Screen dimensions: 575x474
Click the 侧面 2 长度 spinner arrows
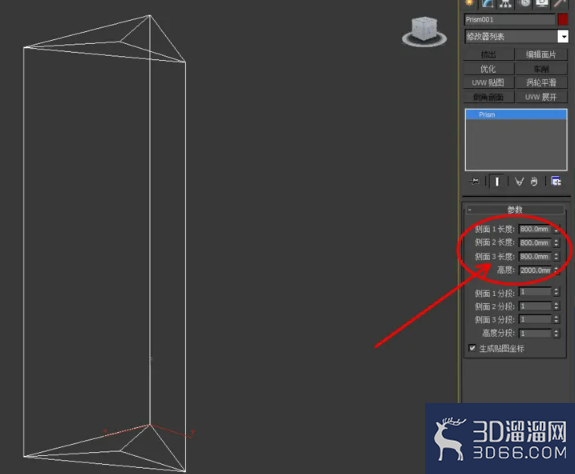(x=556, y=243)
